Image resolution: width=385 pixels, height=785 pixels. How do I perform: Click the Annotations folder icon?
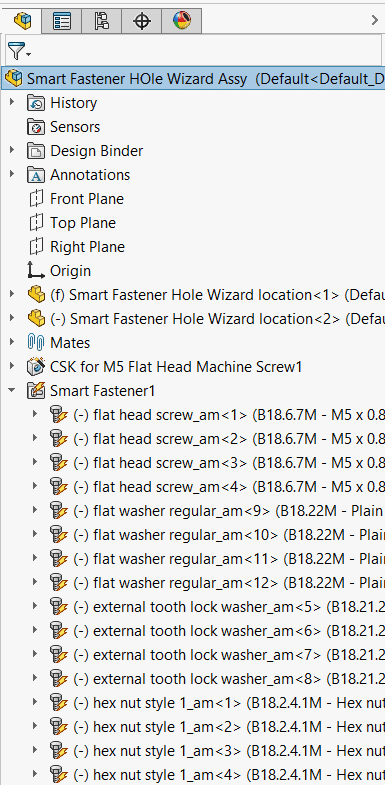click(36, 175)
